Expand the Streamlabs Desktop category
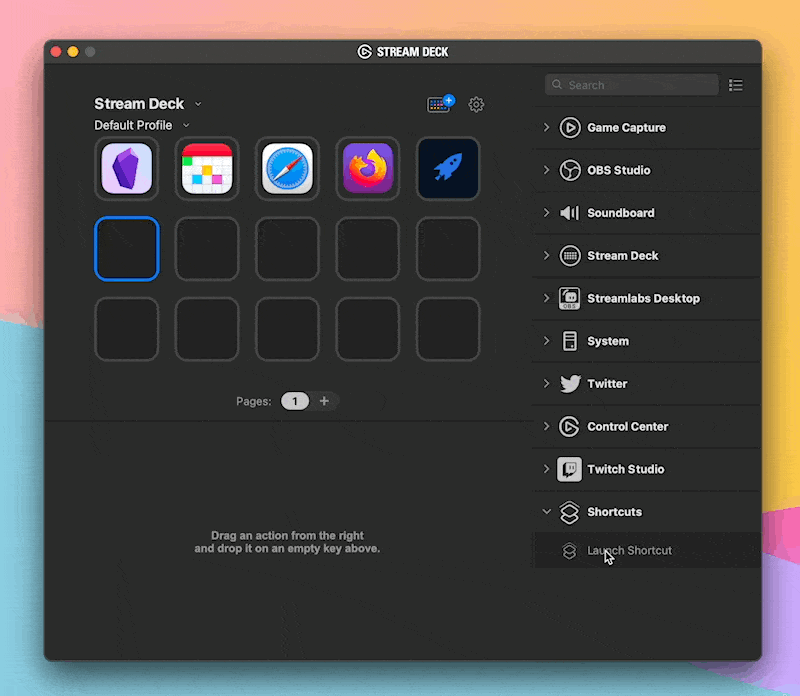Viewport: 800px width, 696px height. pos(546,299)
